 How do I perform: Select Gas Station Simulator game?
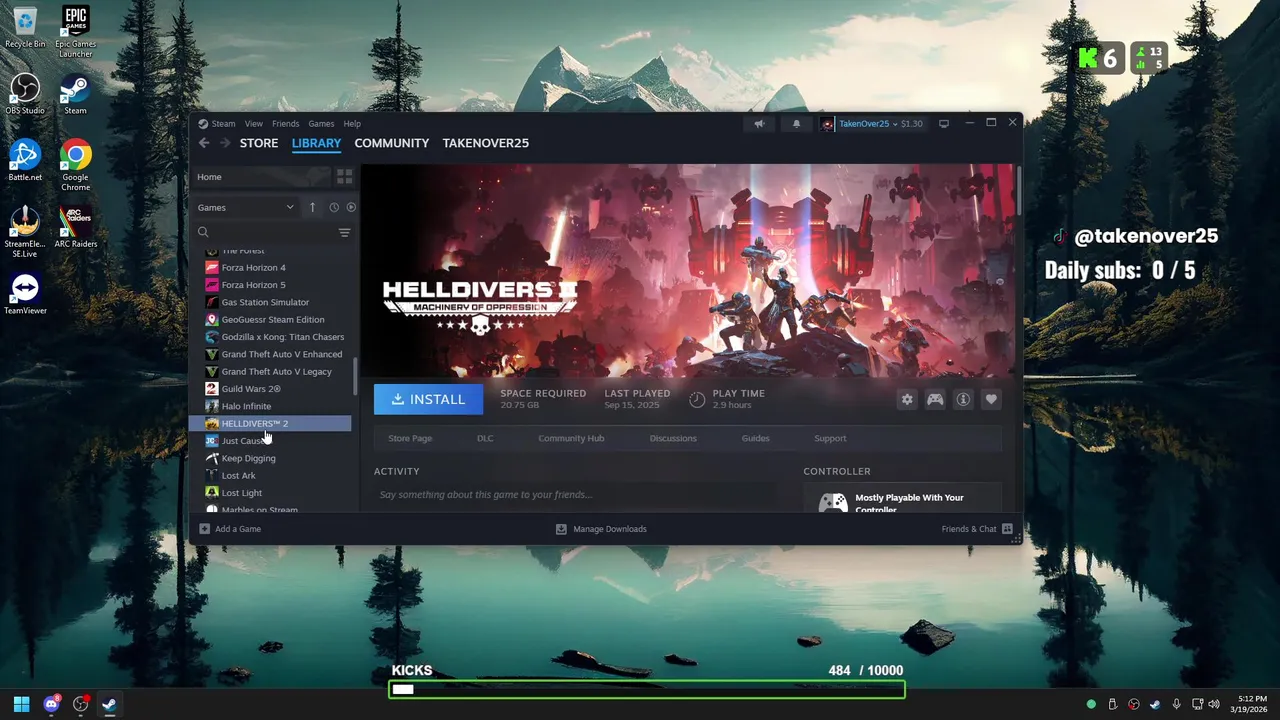pos(270,302)
